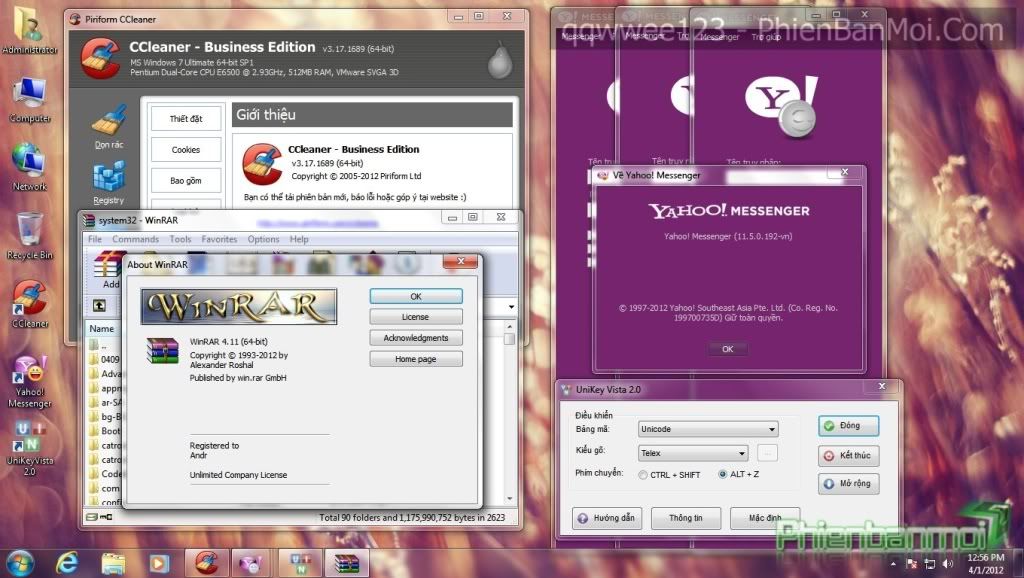Viewport: 1024px width, 578px height.
Task: Open the File menu in WinRAR
Action: pos(95,240)
